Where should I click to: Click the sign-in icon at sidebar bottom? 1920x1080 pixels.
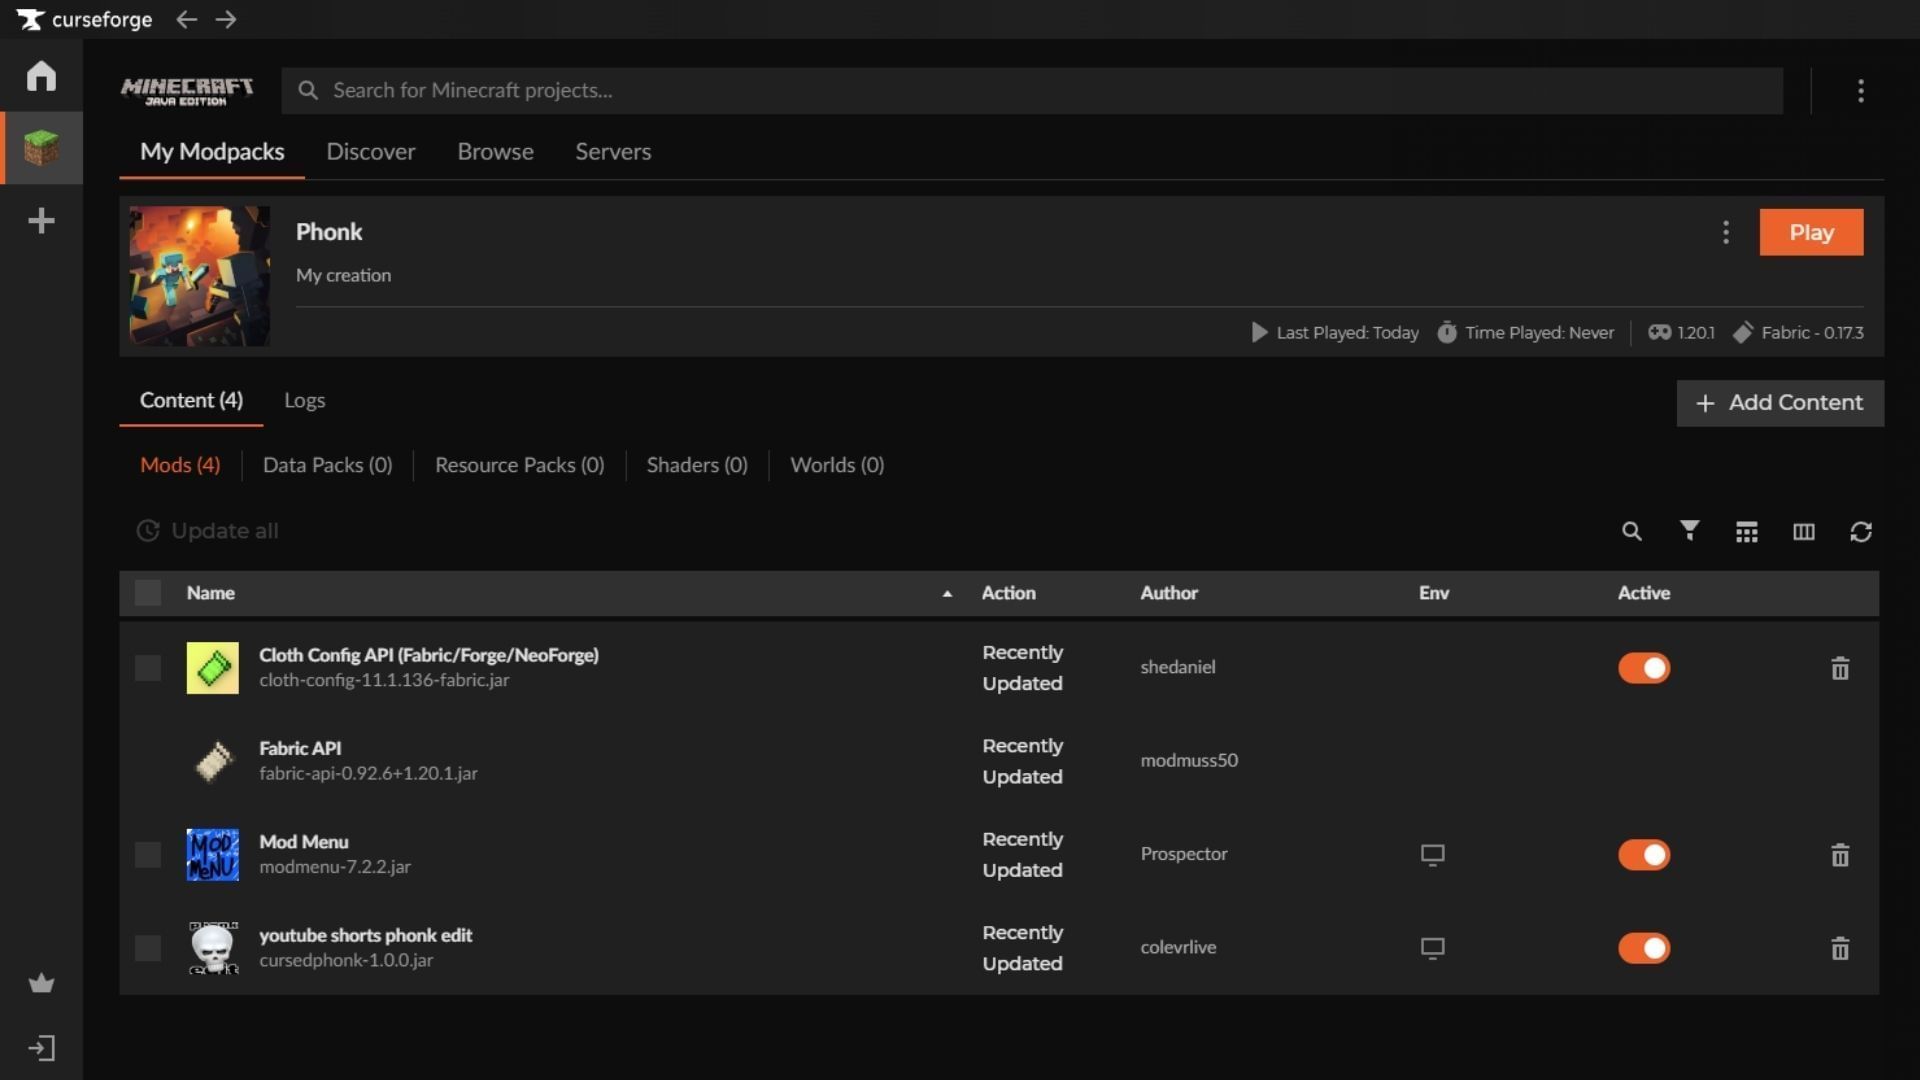click(x=41, y=1048)
